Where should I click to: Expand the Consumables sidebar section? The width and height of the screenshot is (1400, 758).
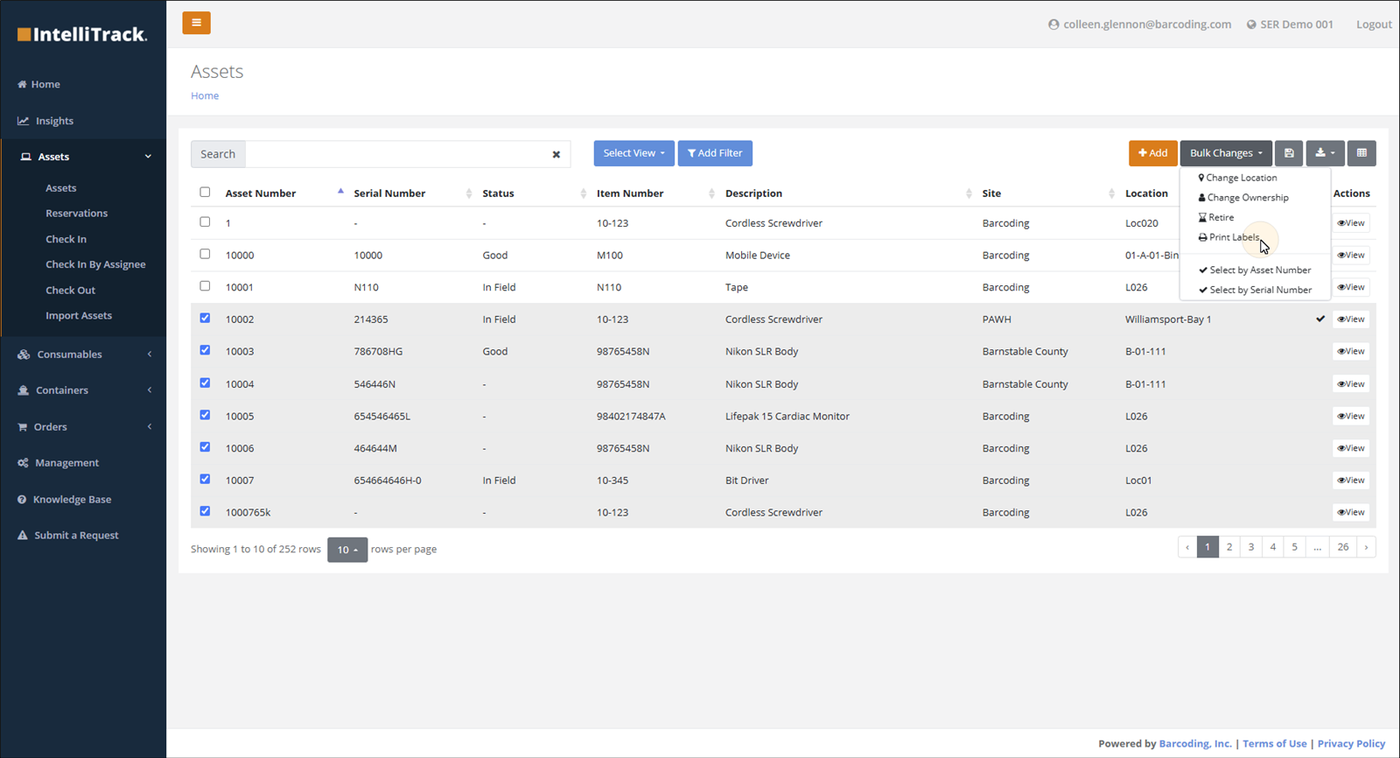(x=84, y=354)
